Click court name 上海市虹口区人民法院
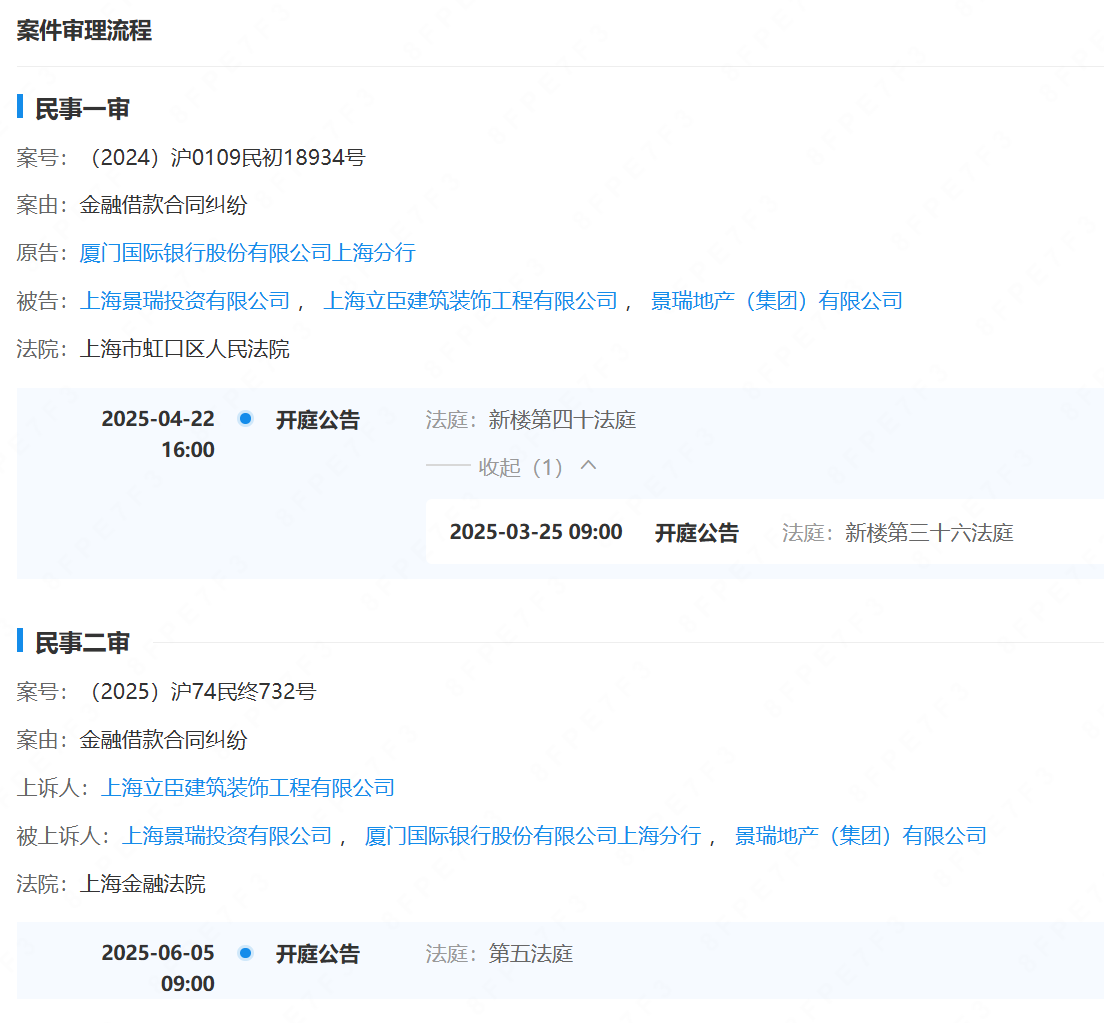 point(184,349)
